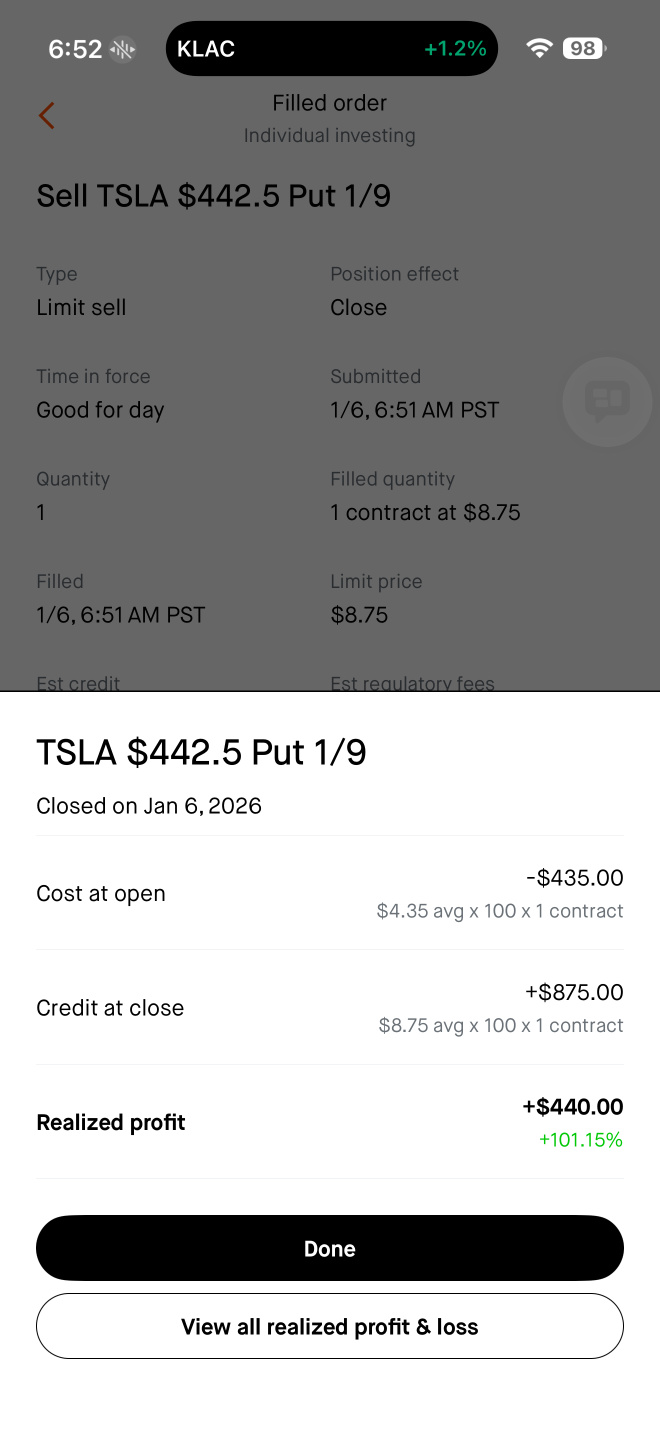The image size is (660, 1434).
Task: Tap the KLAC ticker live activity pill
Action: (x=331, y=49)
